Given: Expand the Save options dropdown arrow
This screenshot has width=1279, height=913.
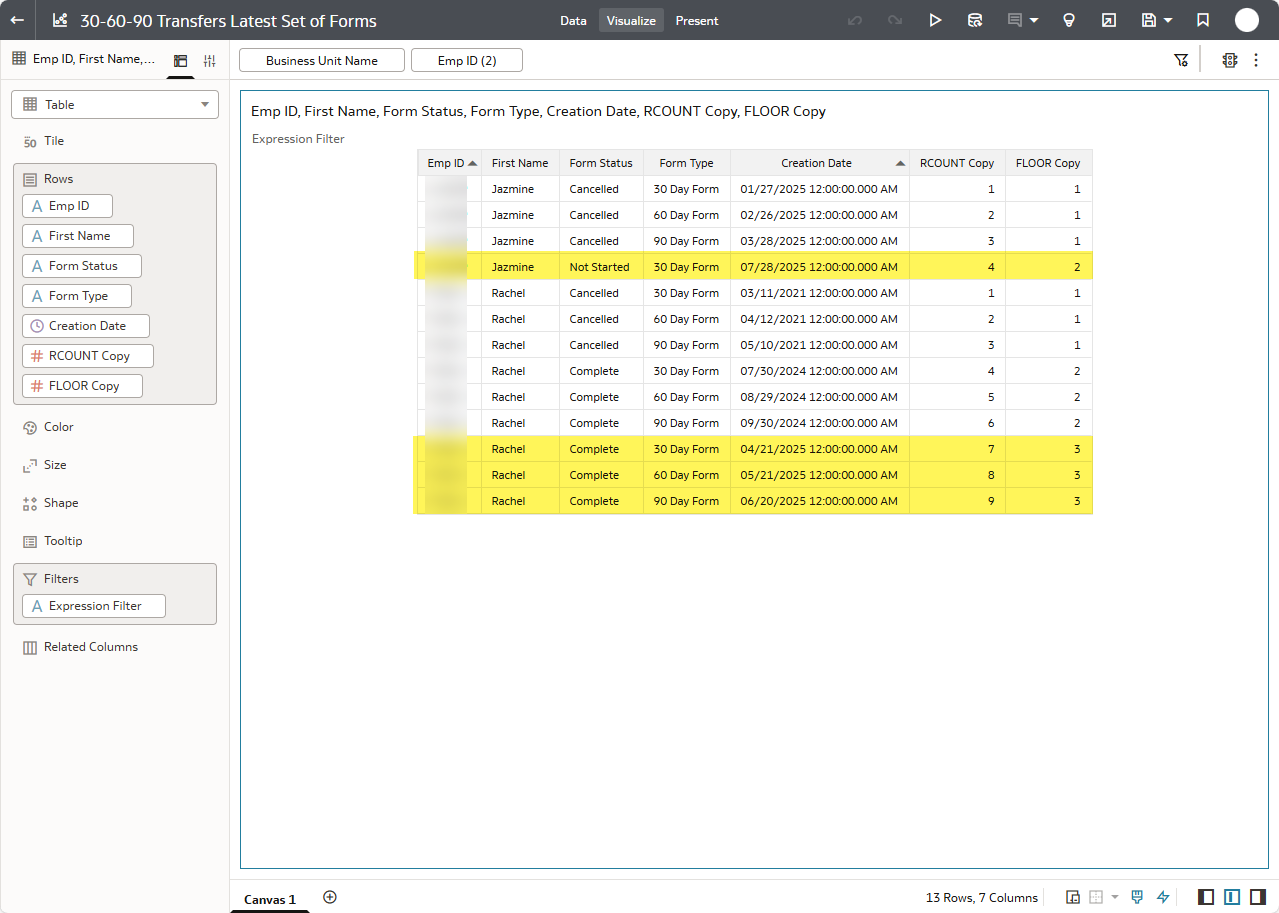Looking at the screenshot, I should 1168,20.
